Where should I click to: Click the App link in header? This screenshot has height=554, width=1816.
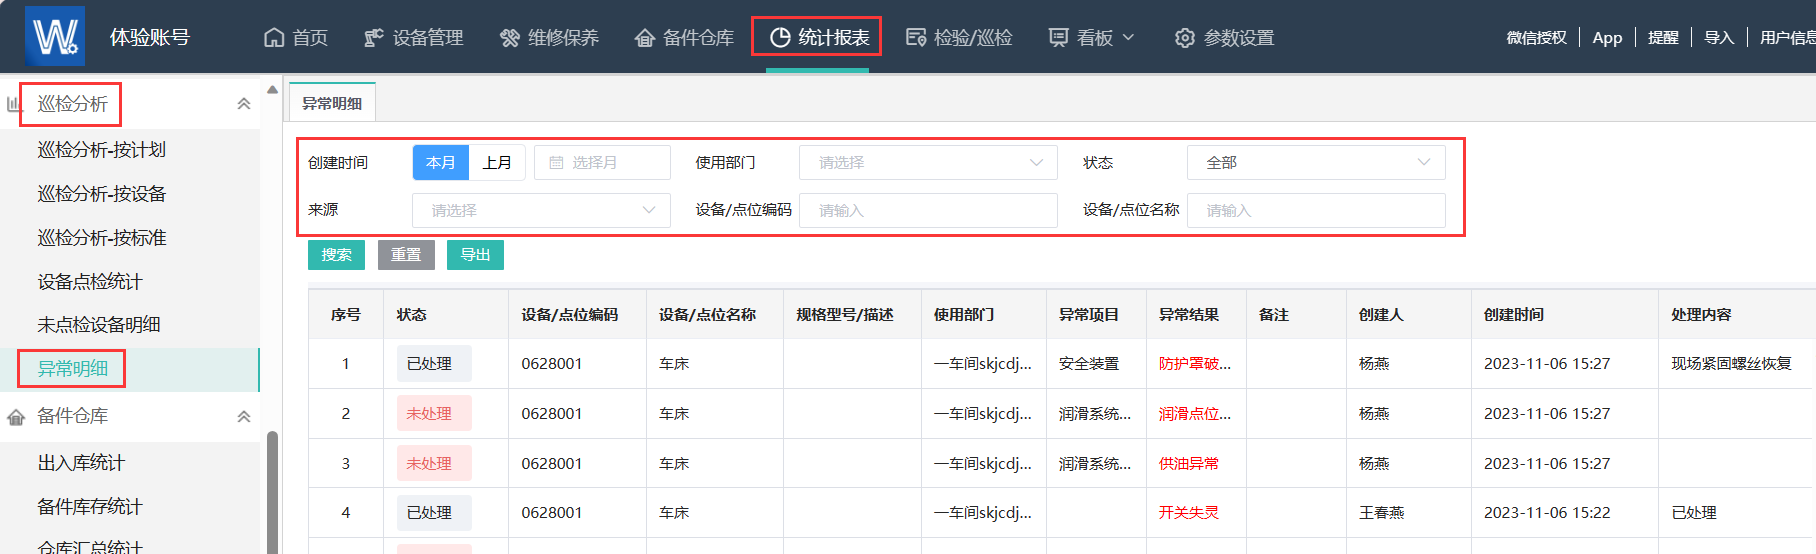(x=1607, y=38)
